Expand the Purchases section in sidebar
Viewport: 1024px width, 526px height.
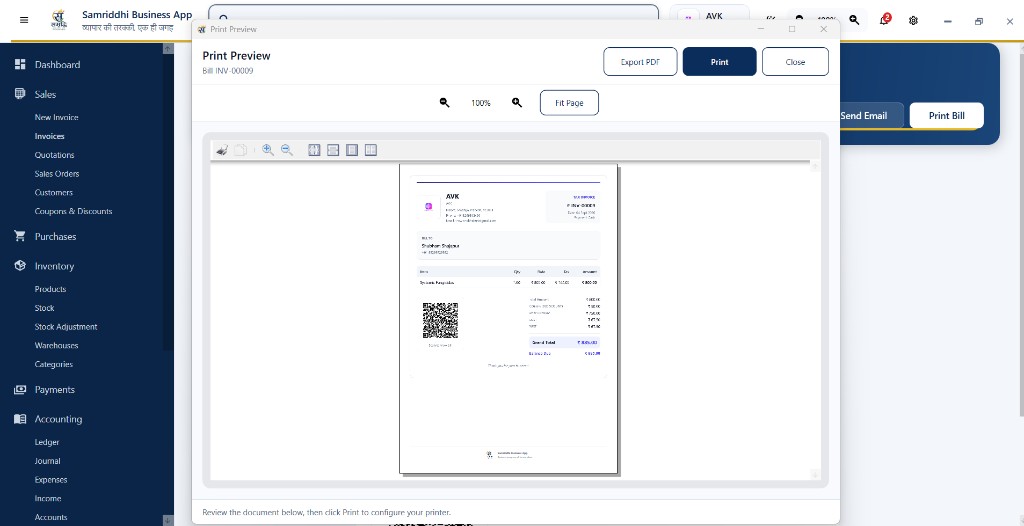tap(56, 237)
